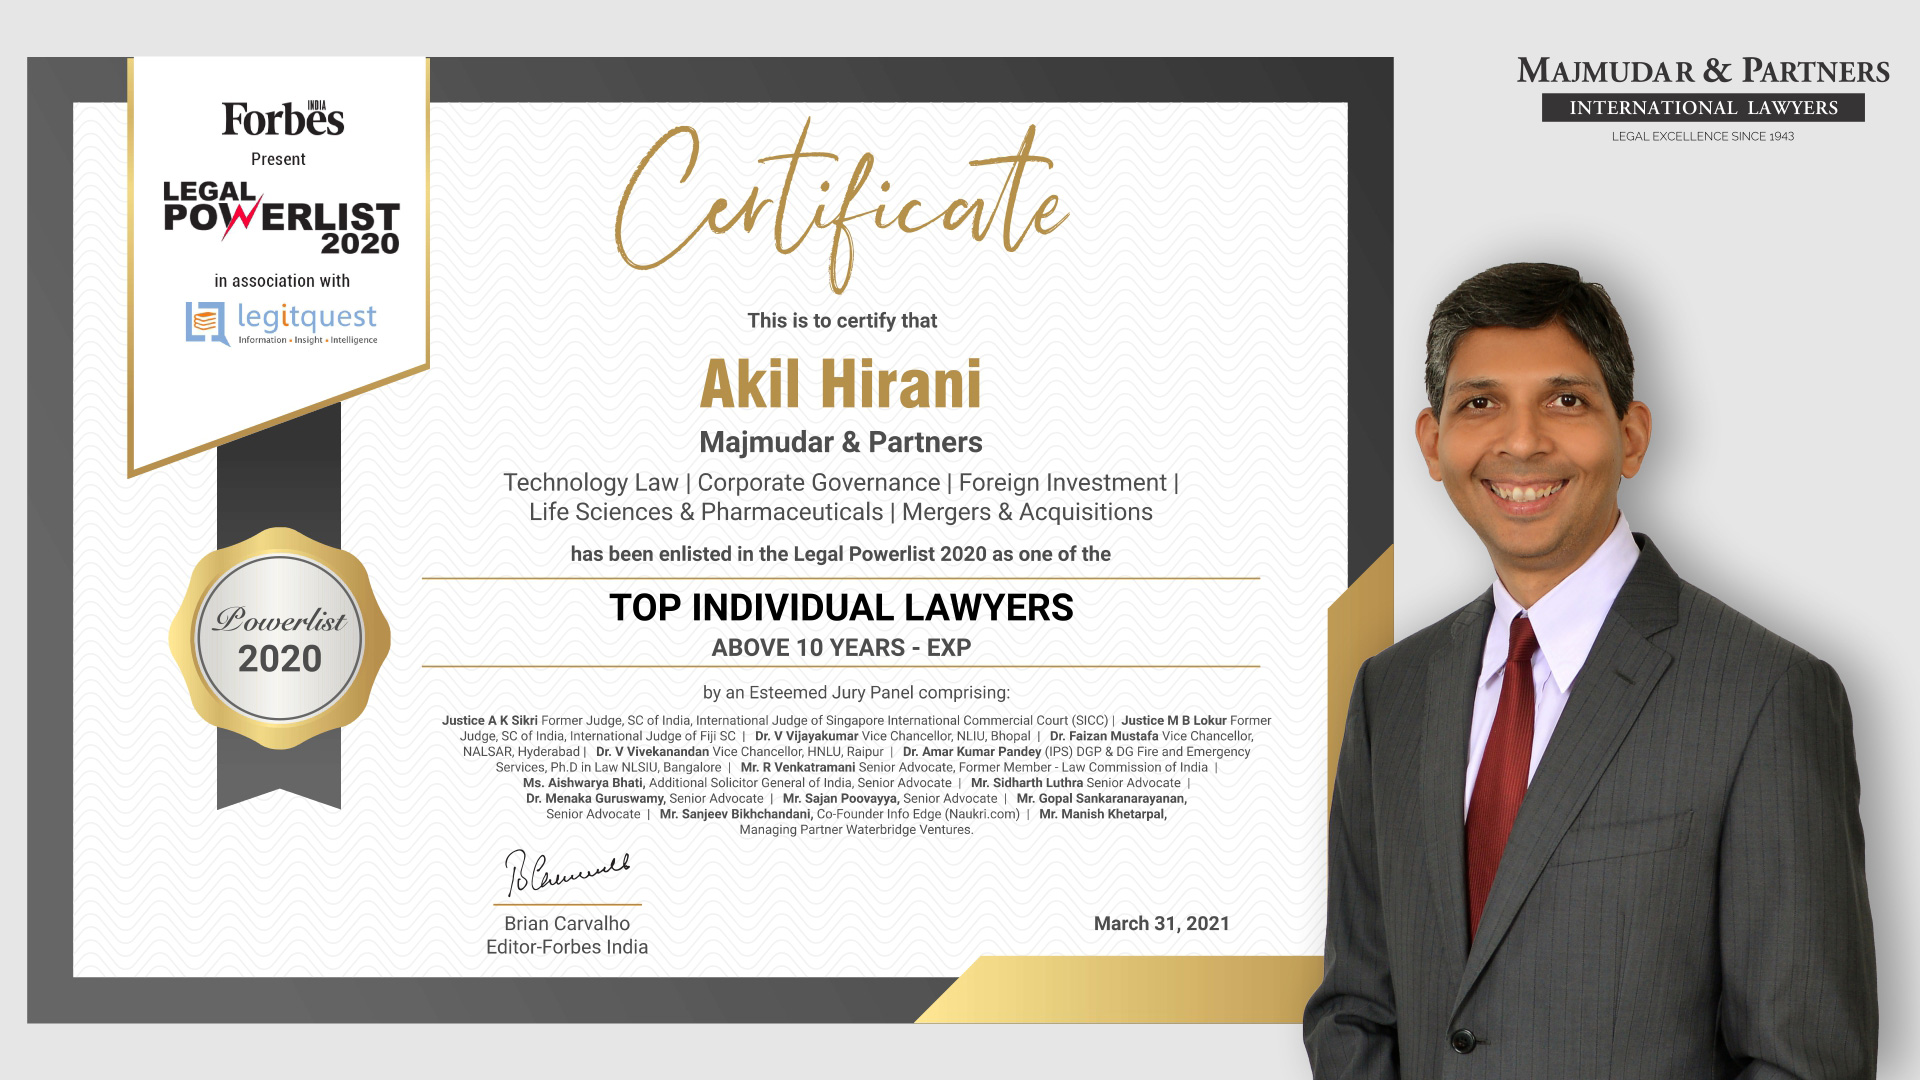
Task: Click 'Information Insight Intelligence' tagline
Action: click(308, 341)
